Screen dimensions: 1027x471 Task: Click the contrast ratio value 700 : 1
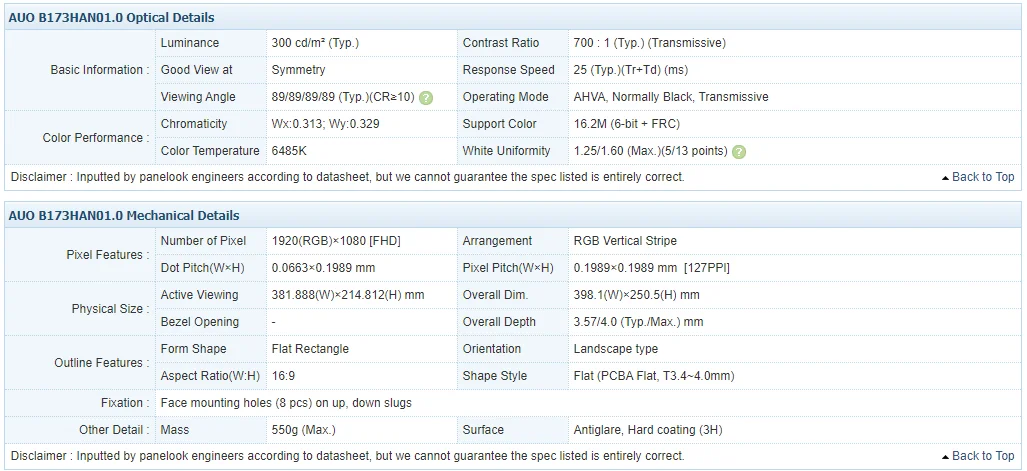649,43
